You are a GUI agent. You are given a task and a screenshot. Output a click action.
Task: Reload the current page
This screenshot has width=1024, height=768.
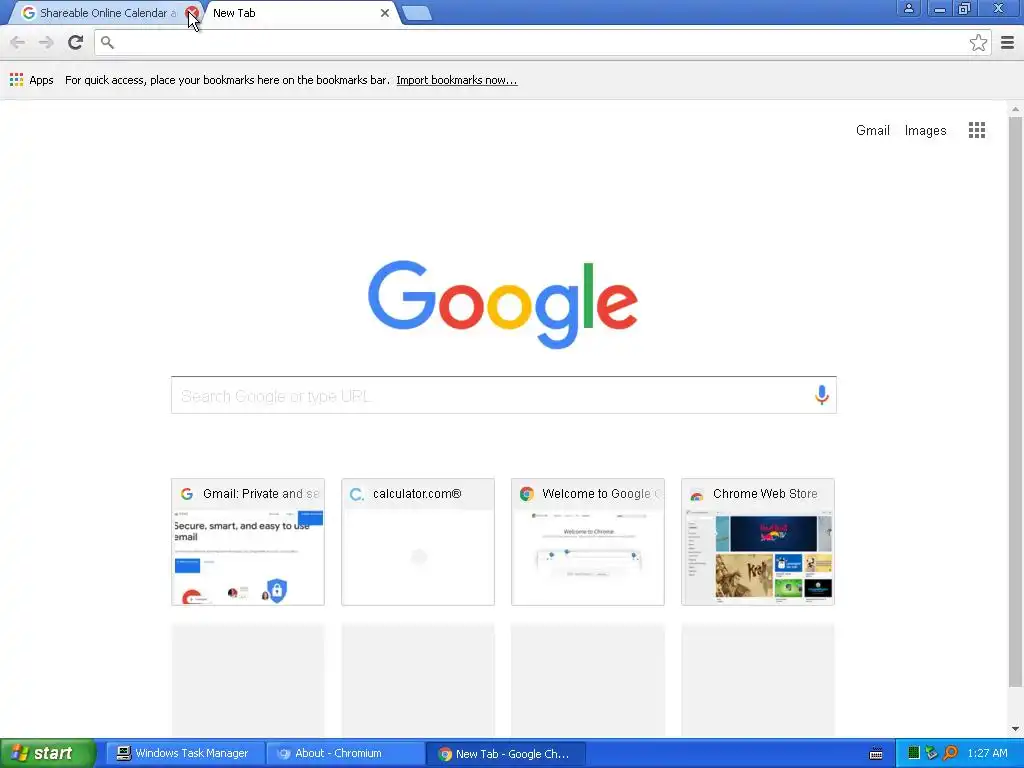[75, 42]
